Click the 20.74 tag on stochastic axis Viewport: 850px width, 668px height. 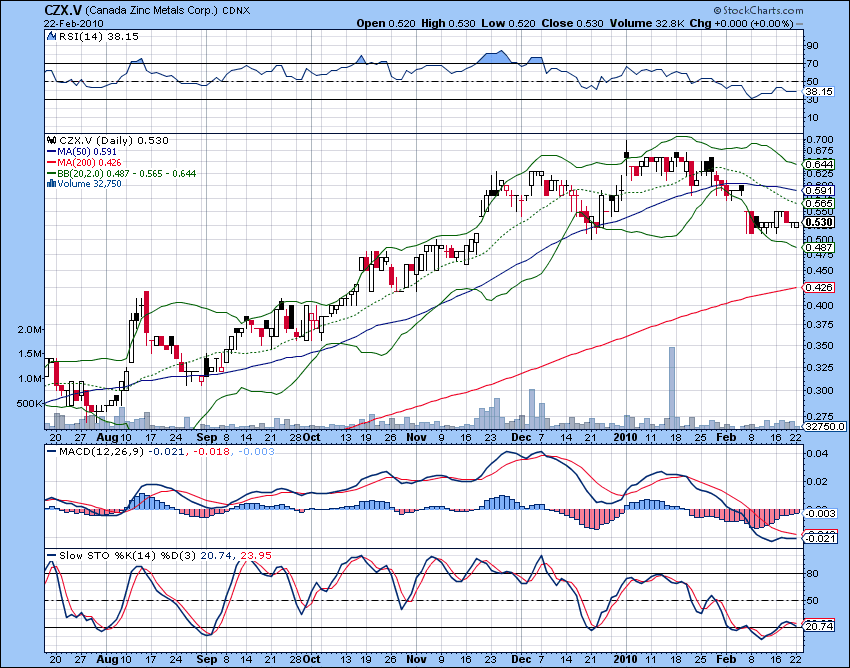[x=820, y=626]
